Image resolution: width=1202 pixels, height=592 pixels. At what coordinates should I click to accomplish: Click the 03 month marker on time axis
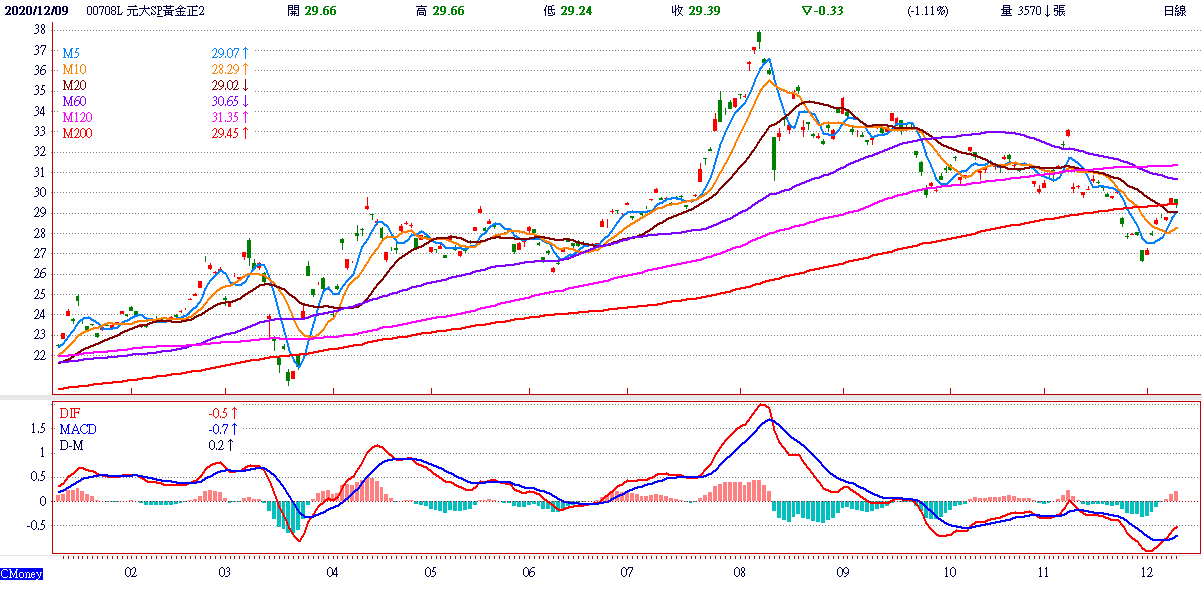coord(224,573)
